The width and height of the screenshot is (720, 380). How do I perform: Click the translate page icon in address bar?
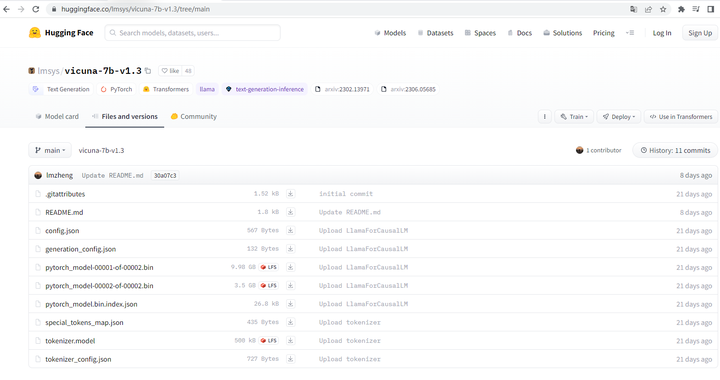pyautogui.click(x=634, y=9)
